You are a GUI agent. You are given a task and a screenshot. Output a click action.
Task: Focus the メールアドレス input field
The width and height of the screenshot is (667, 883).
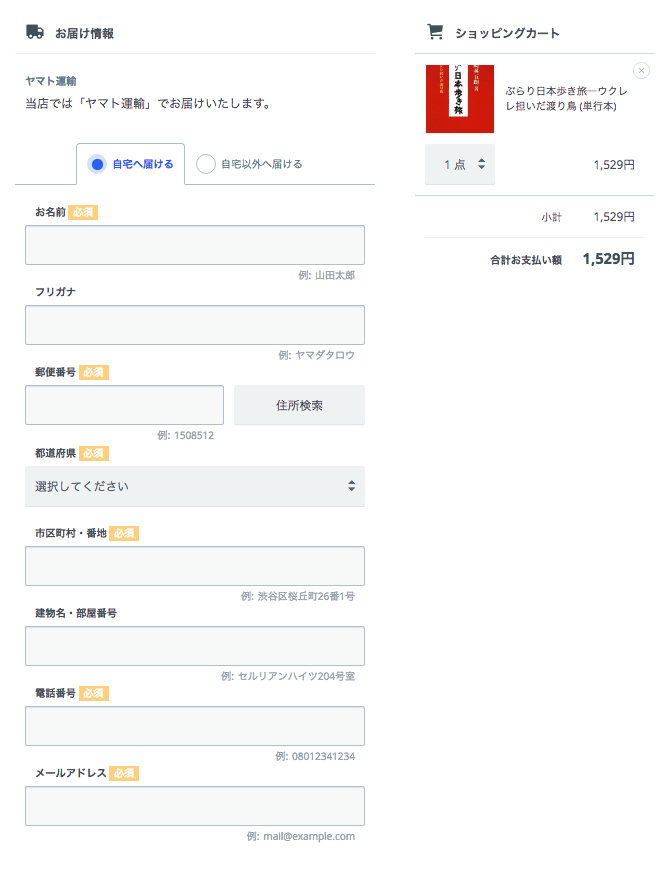coord(195,806)
